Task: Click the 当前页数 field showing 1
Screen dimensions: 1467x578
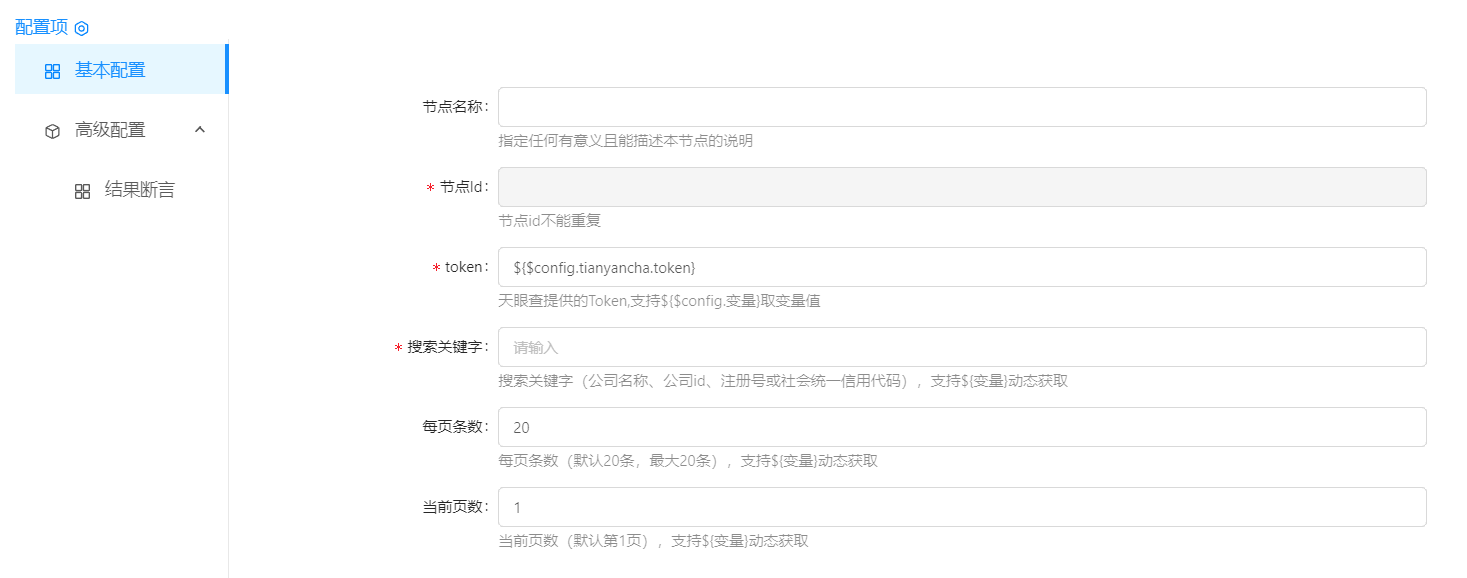Action: click(961, 507)
